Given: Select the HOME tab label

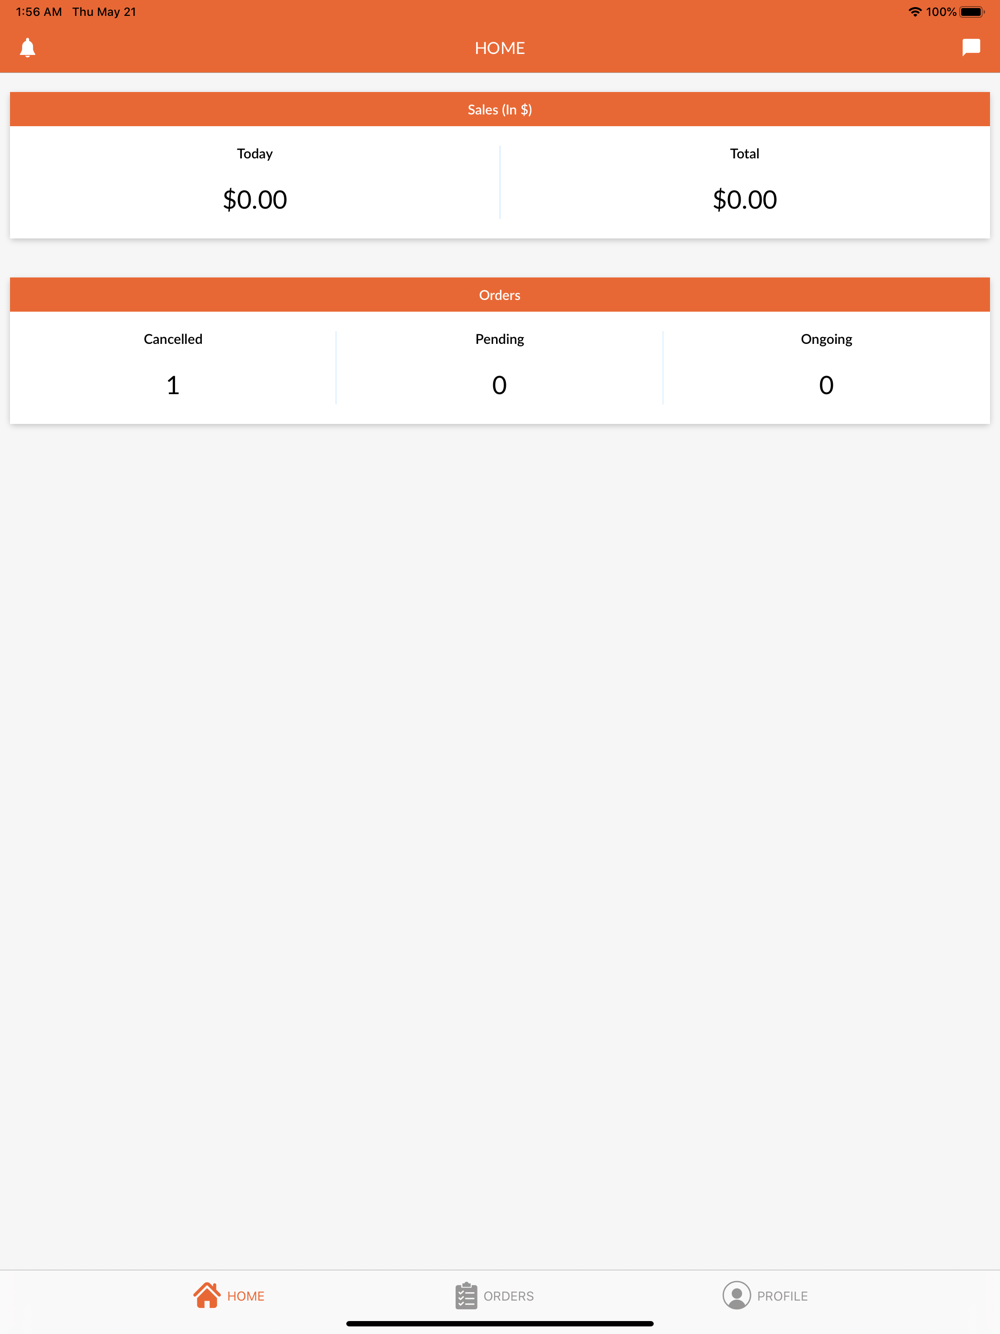Looking at the screenshot, I should [x=246, y=1296].
